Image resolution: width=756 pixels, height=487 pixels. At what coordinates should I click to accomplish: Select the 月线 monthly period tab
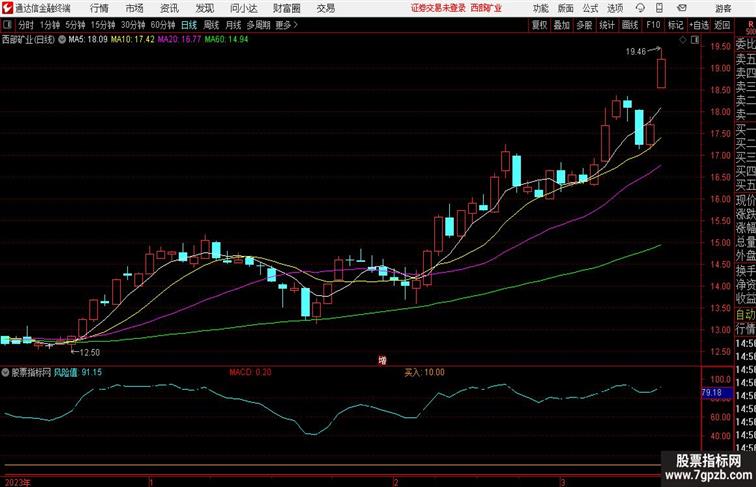(x=233, y=25)
